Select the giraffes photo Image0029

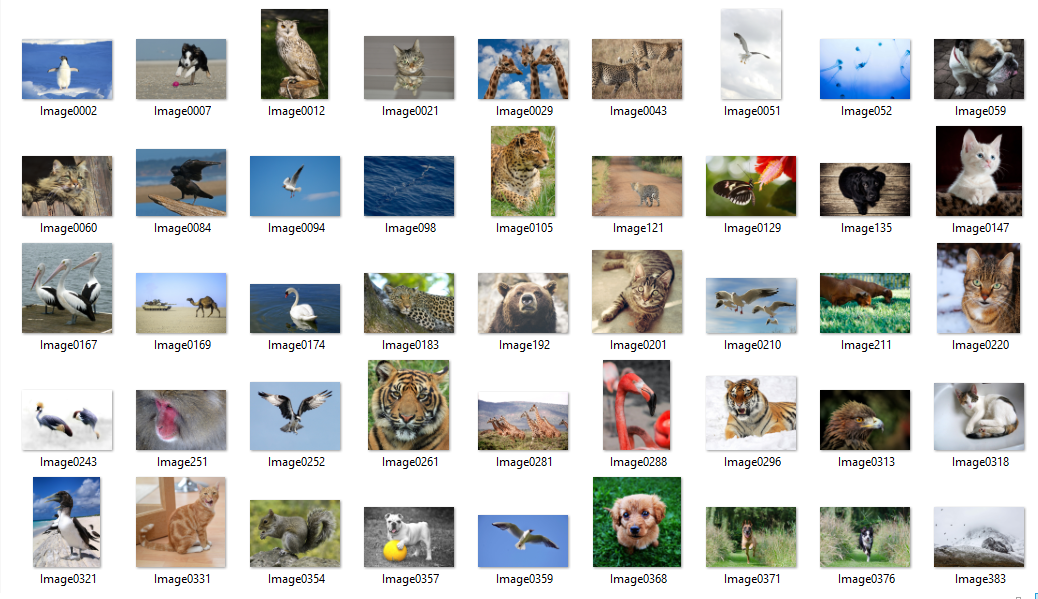(x=523, y=69)
